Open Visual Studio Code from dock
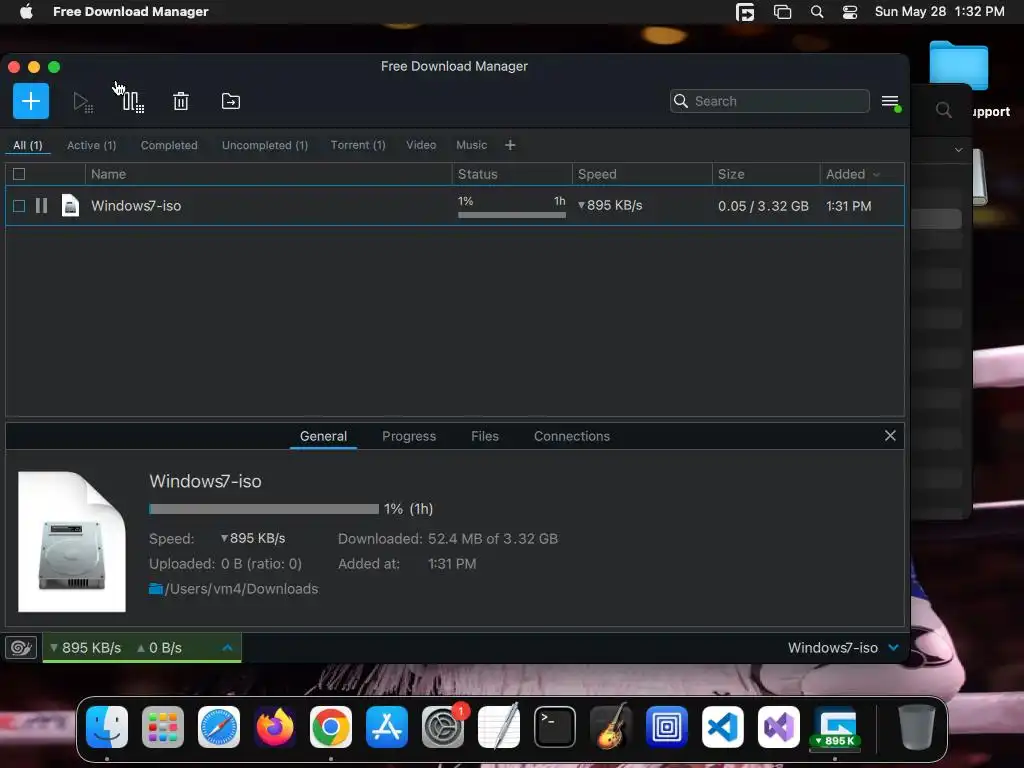The image size is (1024, 768). [722, 727]
